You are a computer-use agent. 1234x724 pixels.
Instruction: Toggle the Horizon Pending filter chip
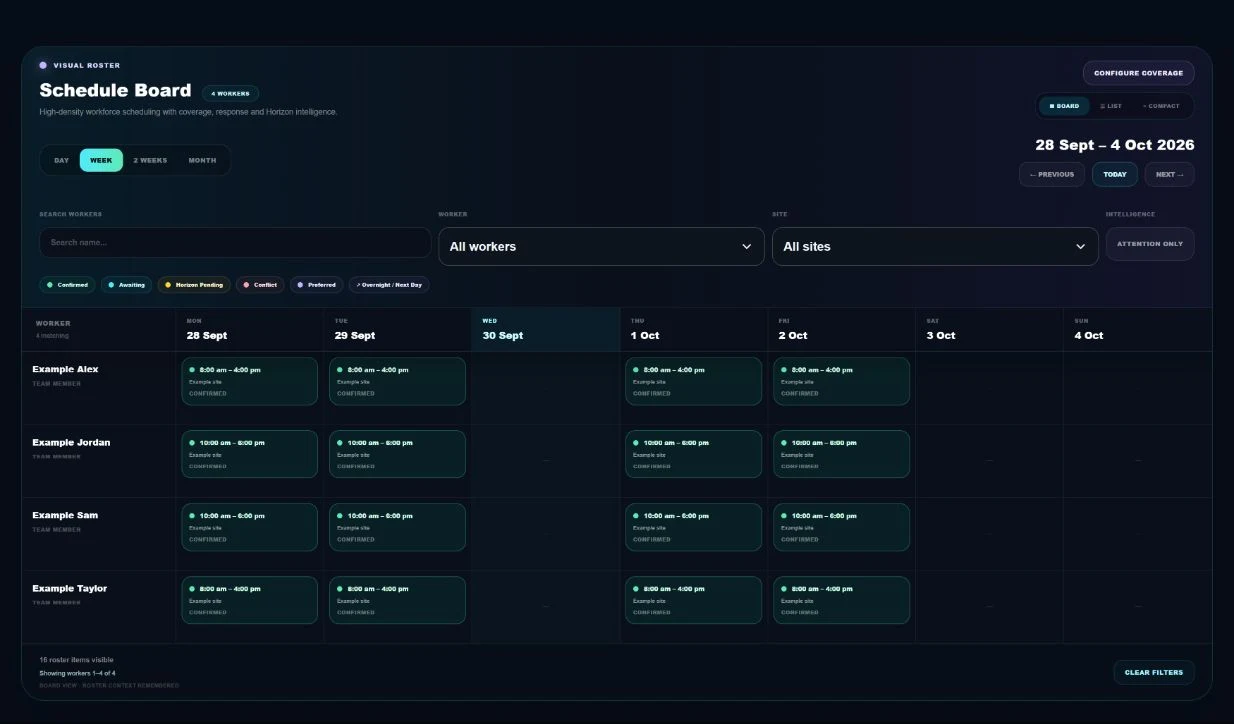(x=194, y=285)
